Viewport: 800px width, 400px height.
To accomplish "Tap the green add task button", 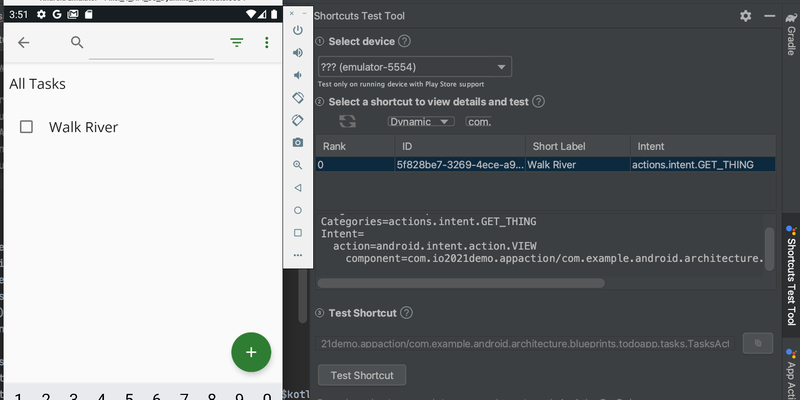I will [x=251, y=352].
